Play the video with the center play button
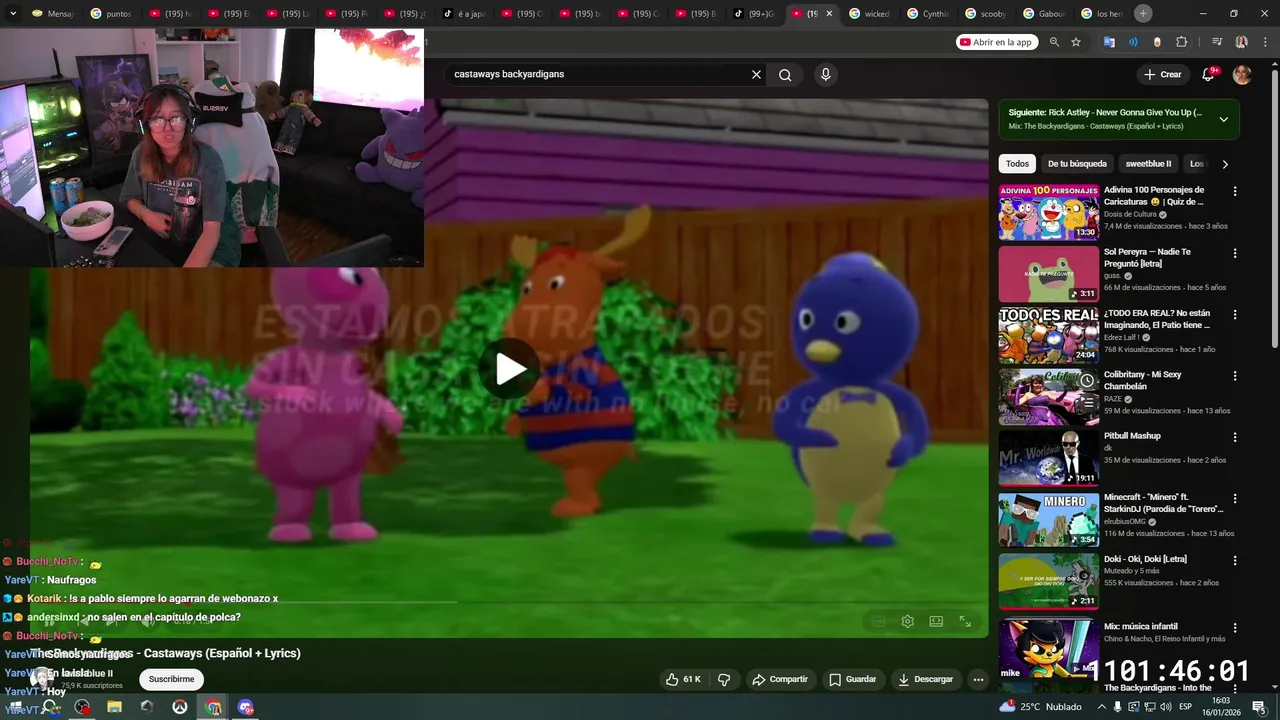The height and width of the screenshot is (720, 1280). pyautogui.click(x=510, y=369)
